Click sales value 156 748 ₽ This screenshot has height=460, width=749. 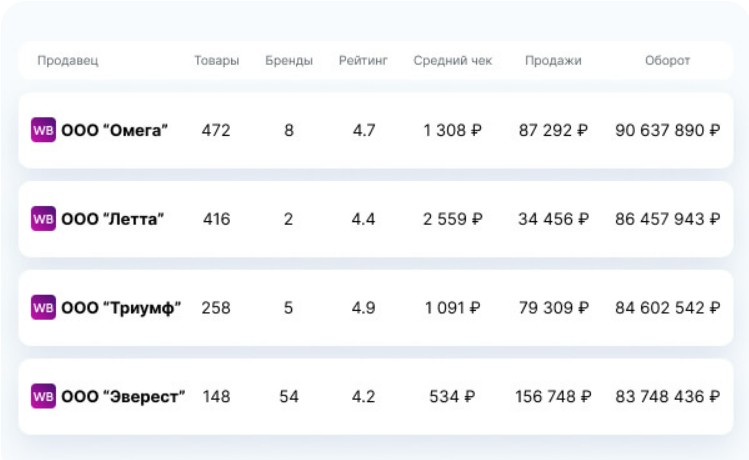coord(553,396)
